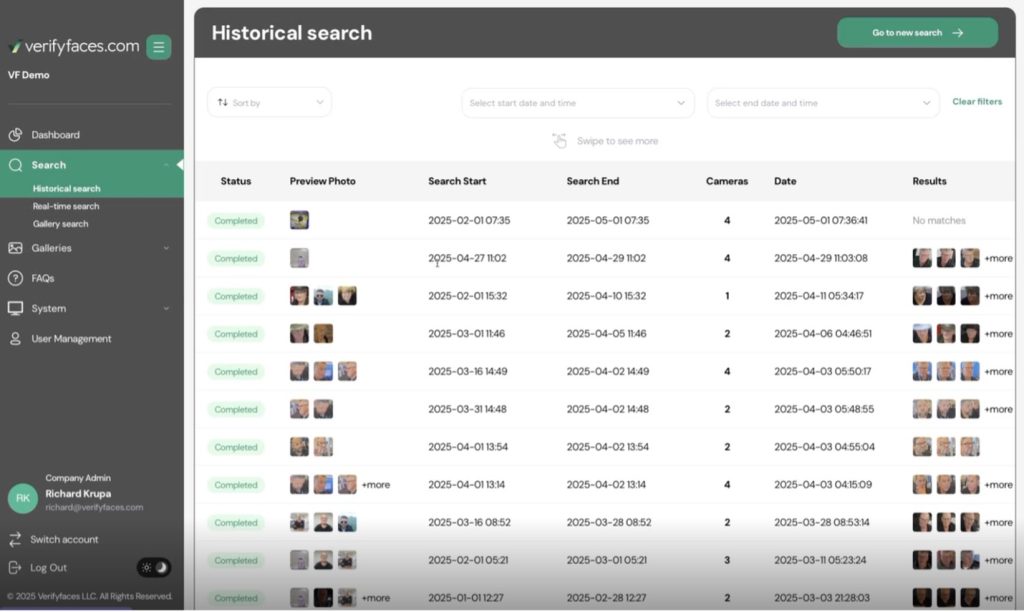The width and height of the screenshot is (1024, 612).
Task: Click the Status column header
Action: coord(236,182)
